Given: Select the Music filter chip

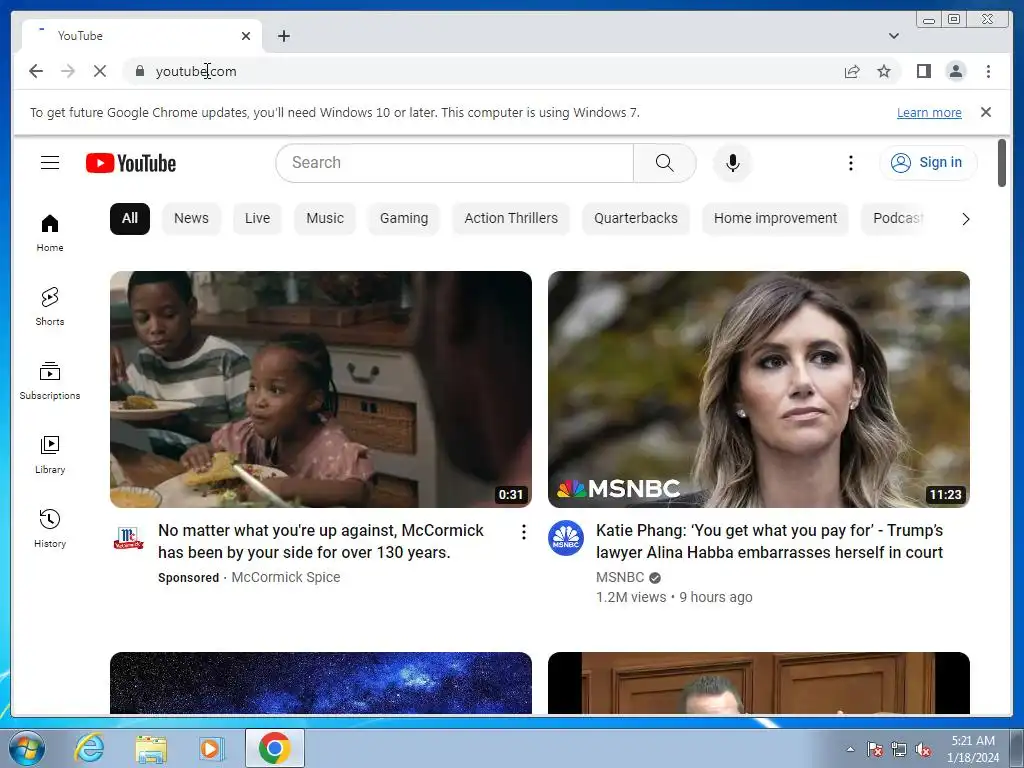Looking at the screenshot, I should coord(325,219).
